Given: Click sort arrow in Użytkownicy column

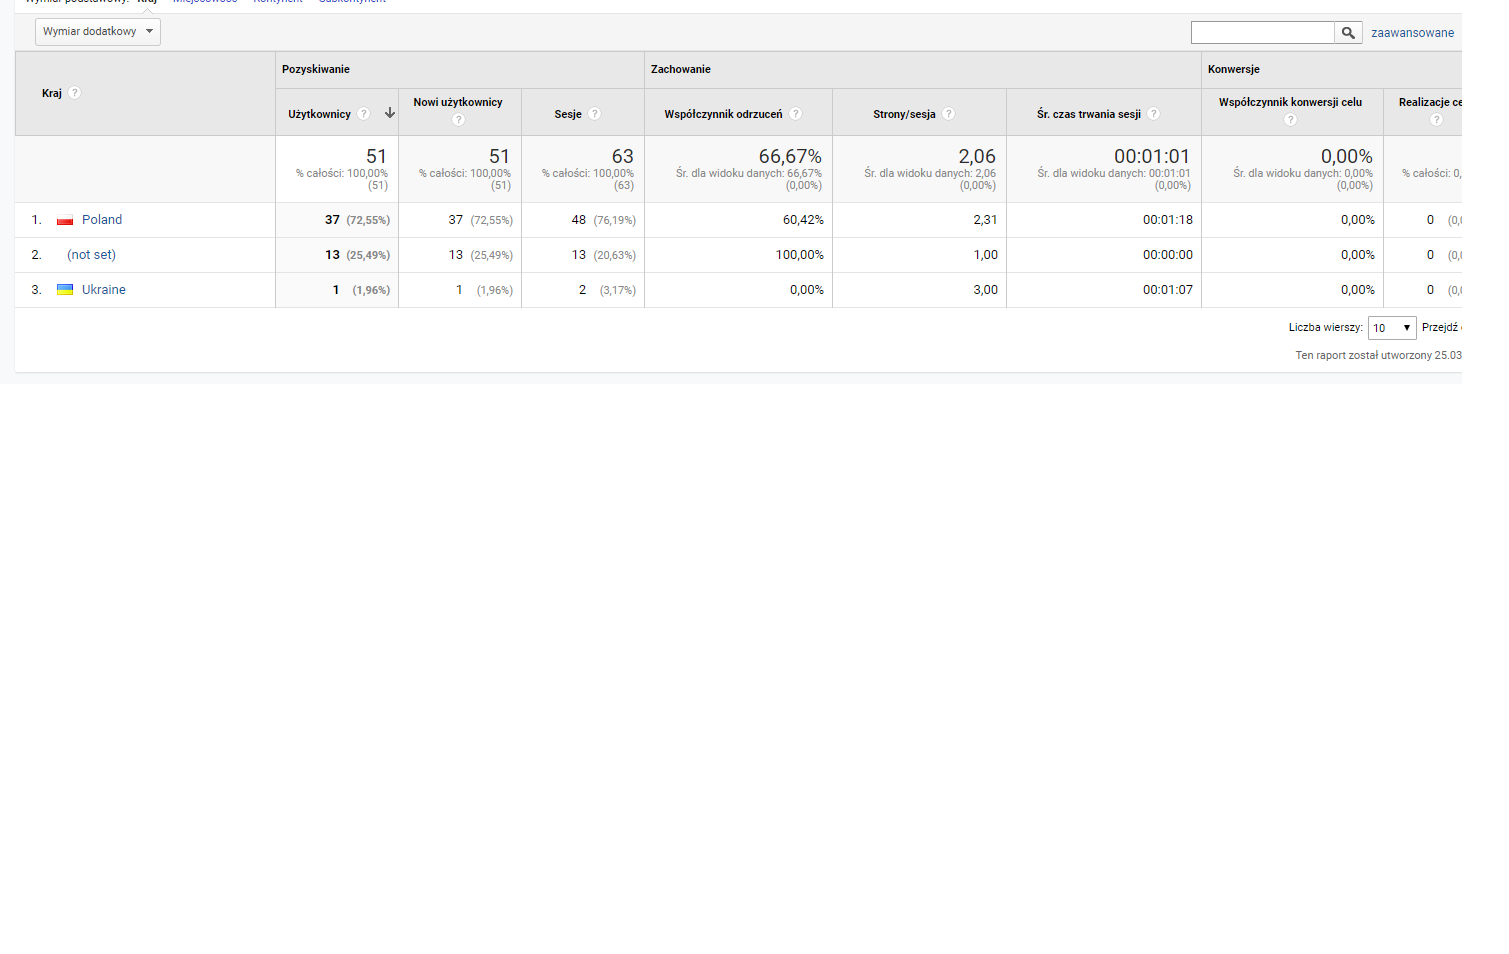Looking at the screenshot, I should (x=389, y=114).
